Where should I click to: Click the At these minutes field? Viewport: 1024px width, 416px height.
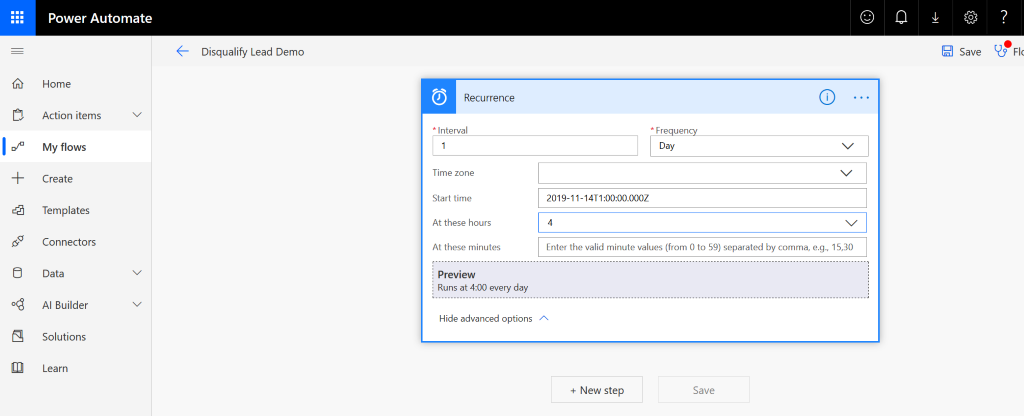702,247
